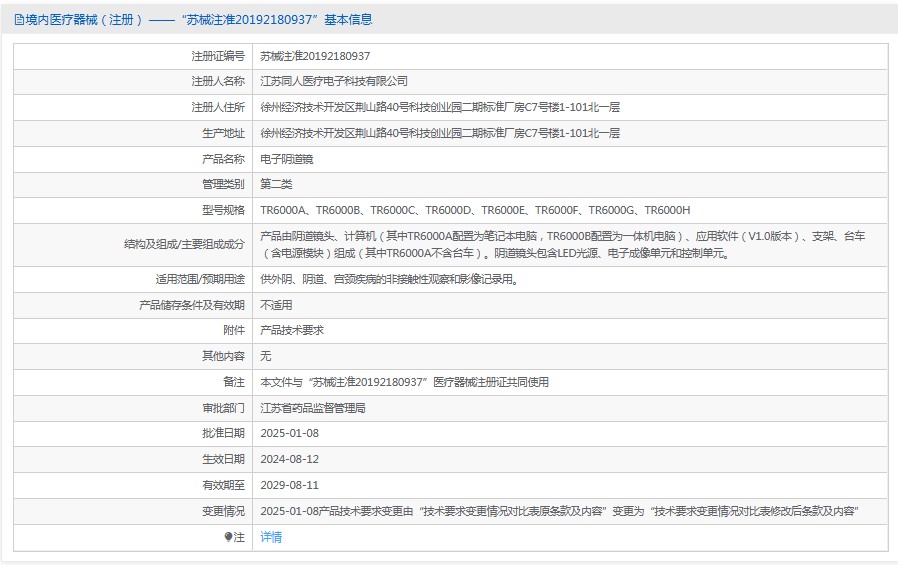The height and width of the screenshot is (565, 898).
Task: Click the 适用范围/预期用途 value text
Action: [x=389, y=279]
